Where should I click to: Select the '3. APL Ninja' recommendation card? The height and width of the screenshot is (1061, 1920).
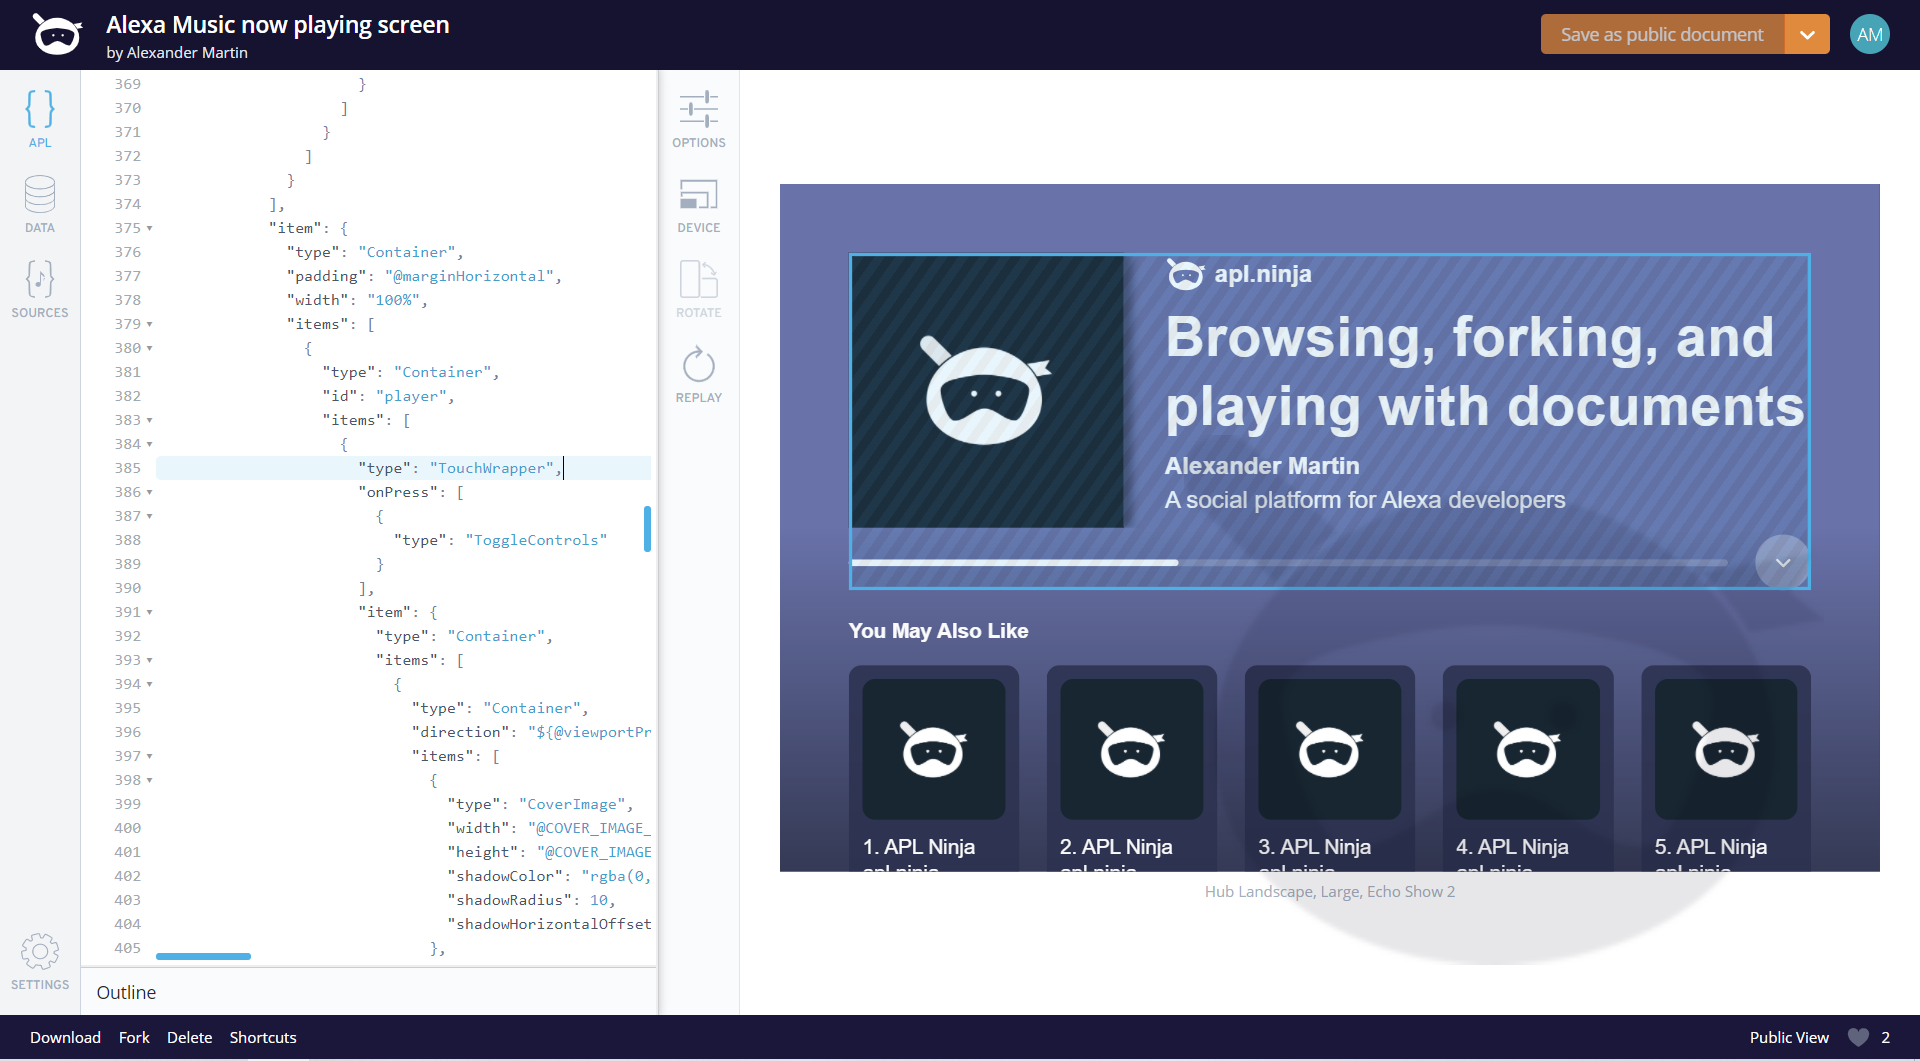pos(1330,768)
